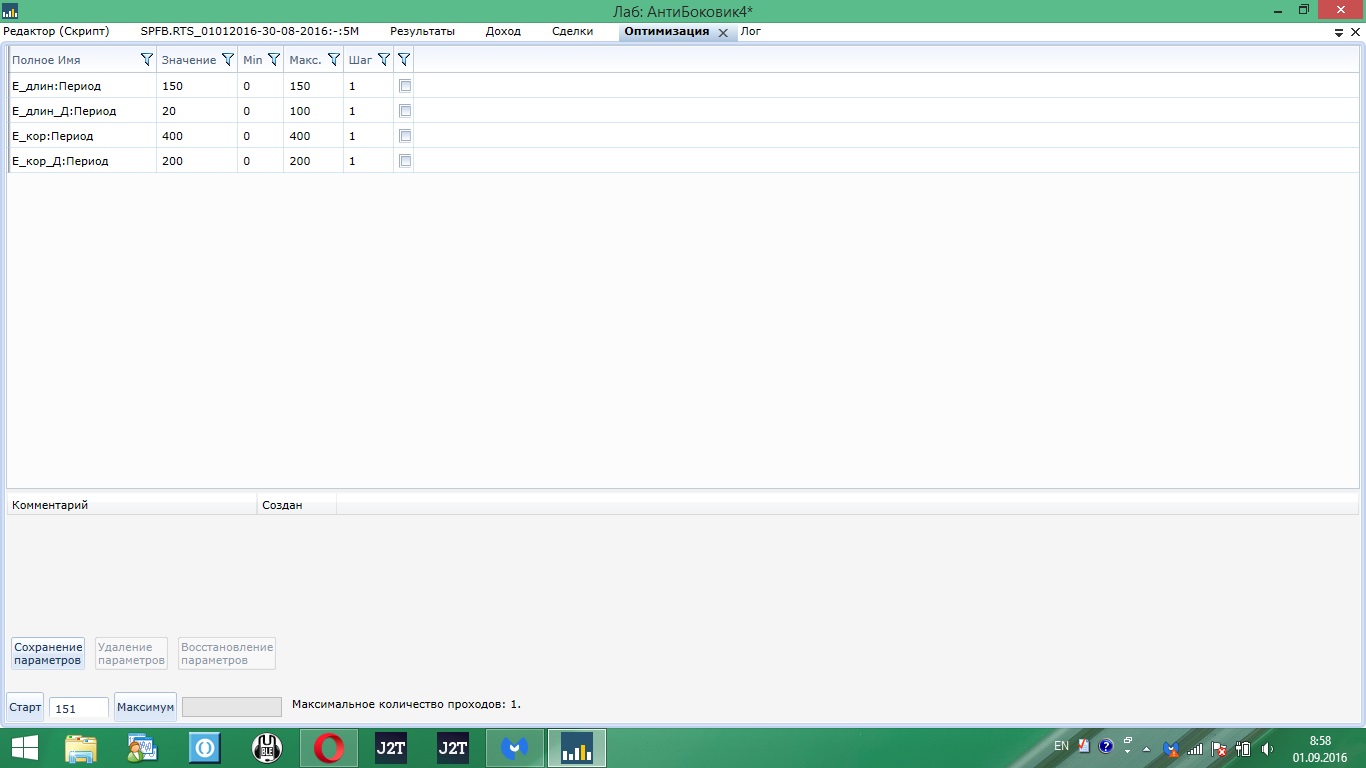
Task: Switch to the Результаты tab
Action: pyautogui.click(x=422, y=31)
